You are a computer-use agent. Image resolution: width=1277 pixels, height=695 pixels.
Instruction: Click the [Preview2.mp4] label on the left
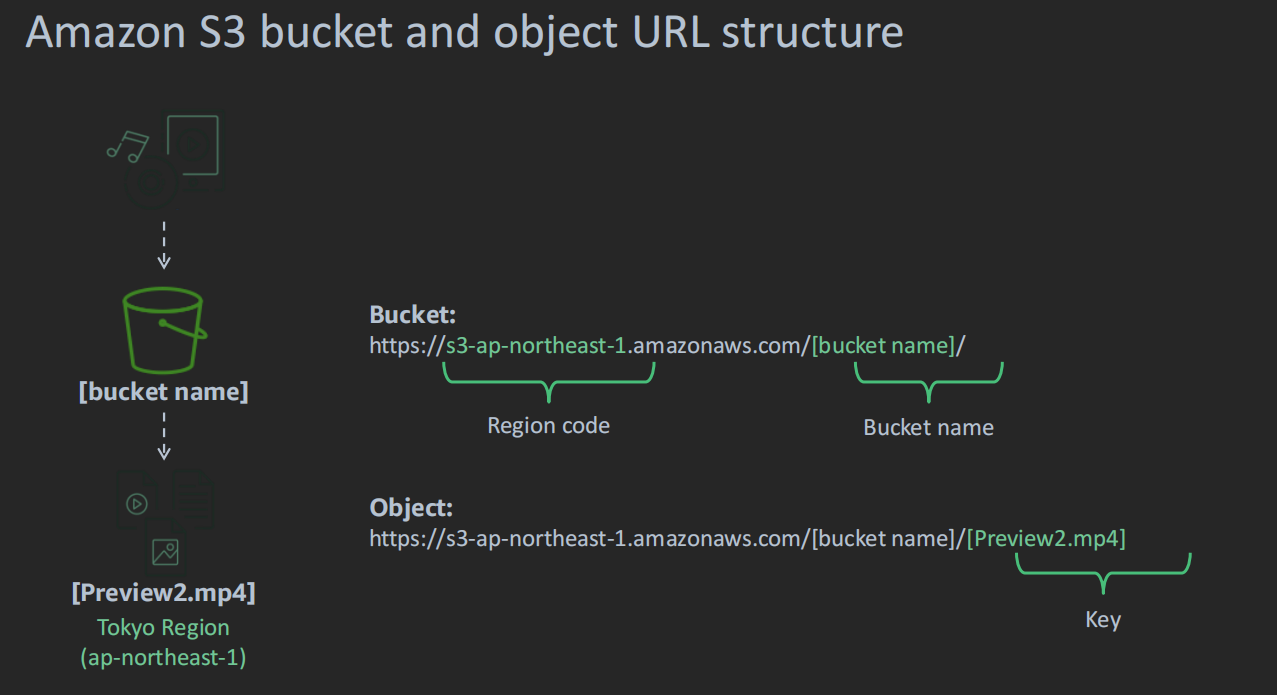point(163,593)
